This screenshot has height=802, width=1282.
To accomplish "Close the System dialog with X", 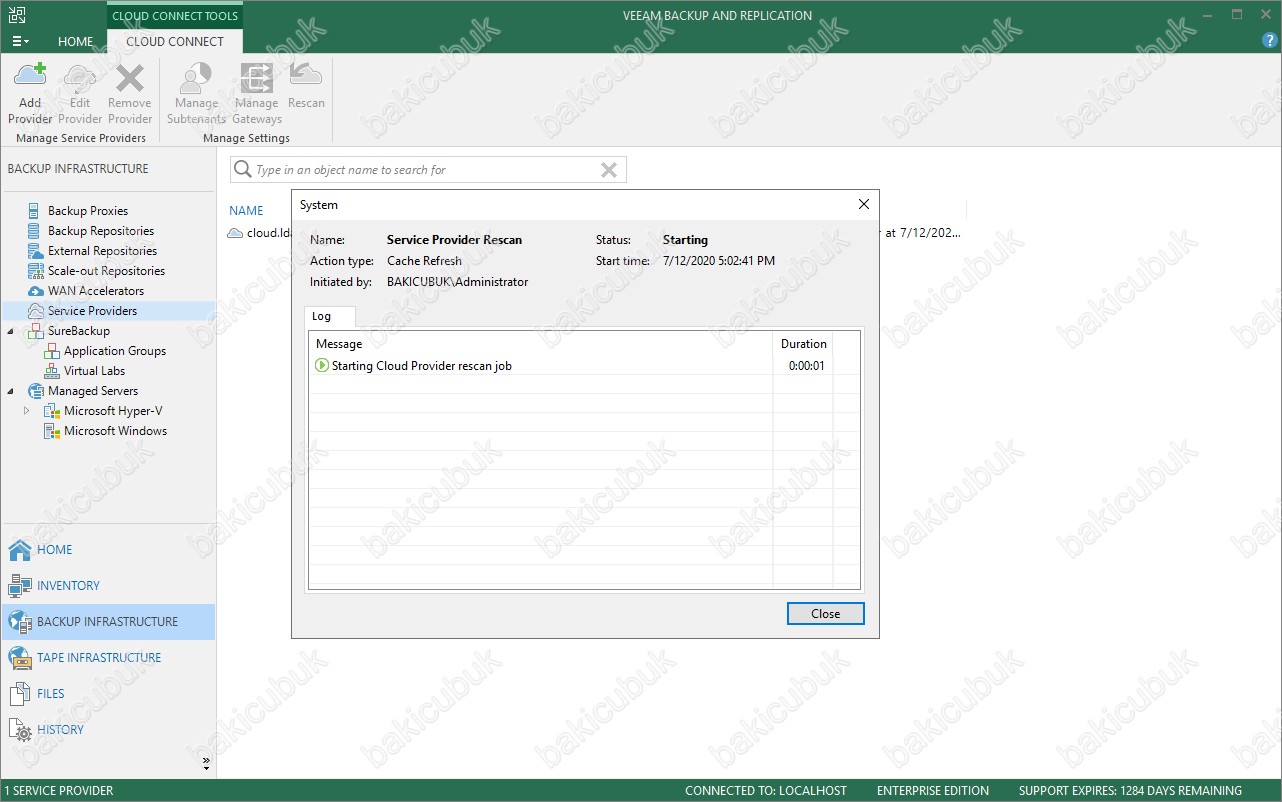I will point(864,205).
